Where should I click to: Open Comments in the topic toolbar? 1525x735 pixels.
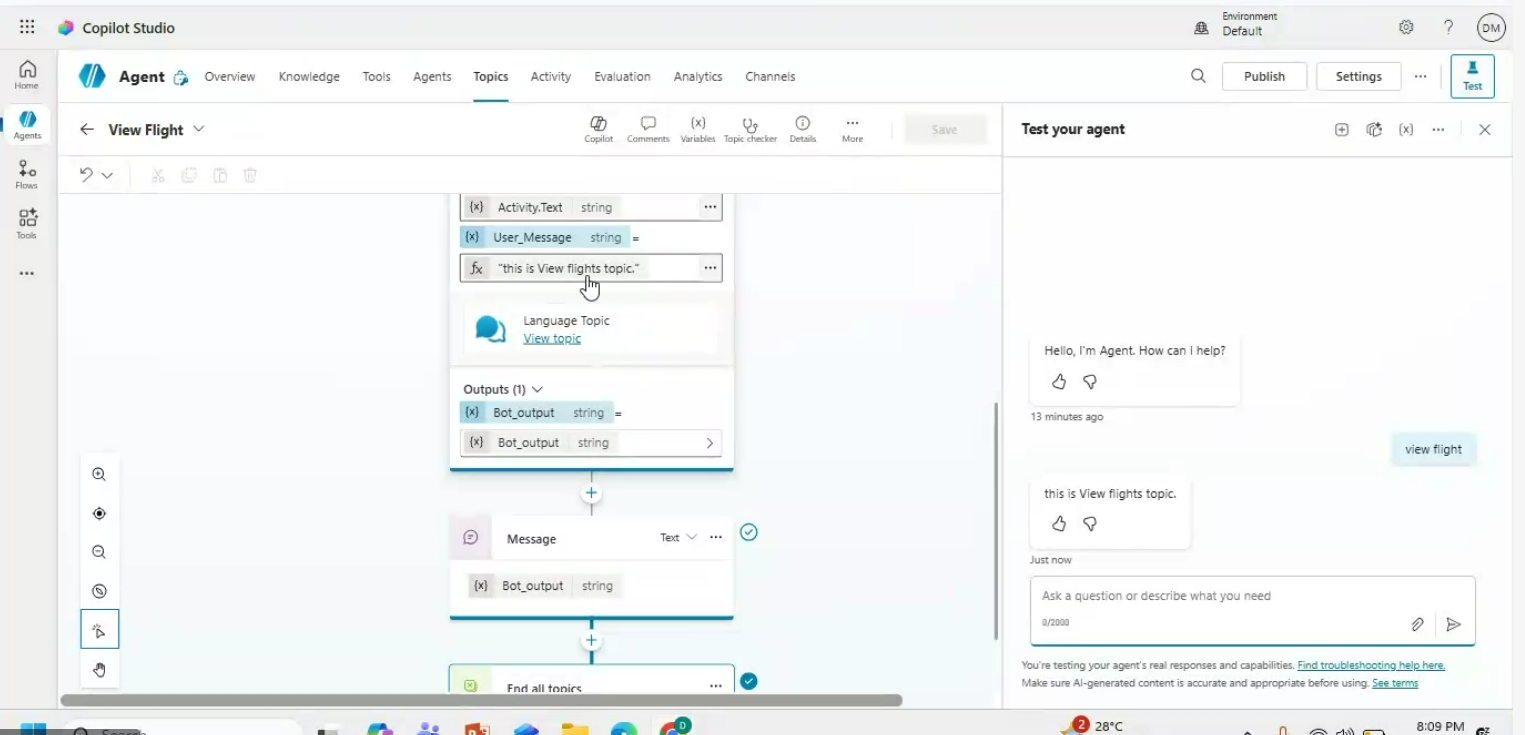648,129
